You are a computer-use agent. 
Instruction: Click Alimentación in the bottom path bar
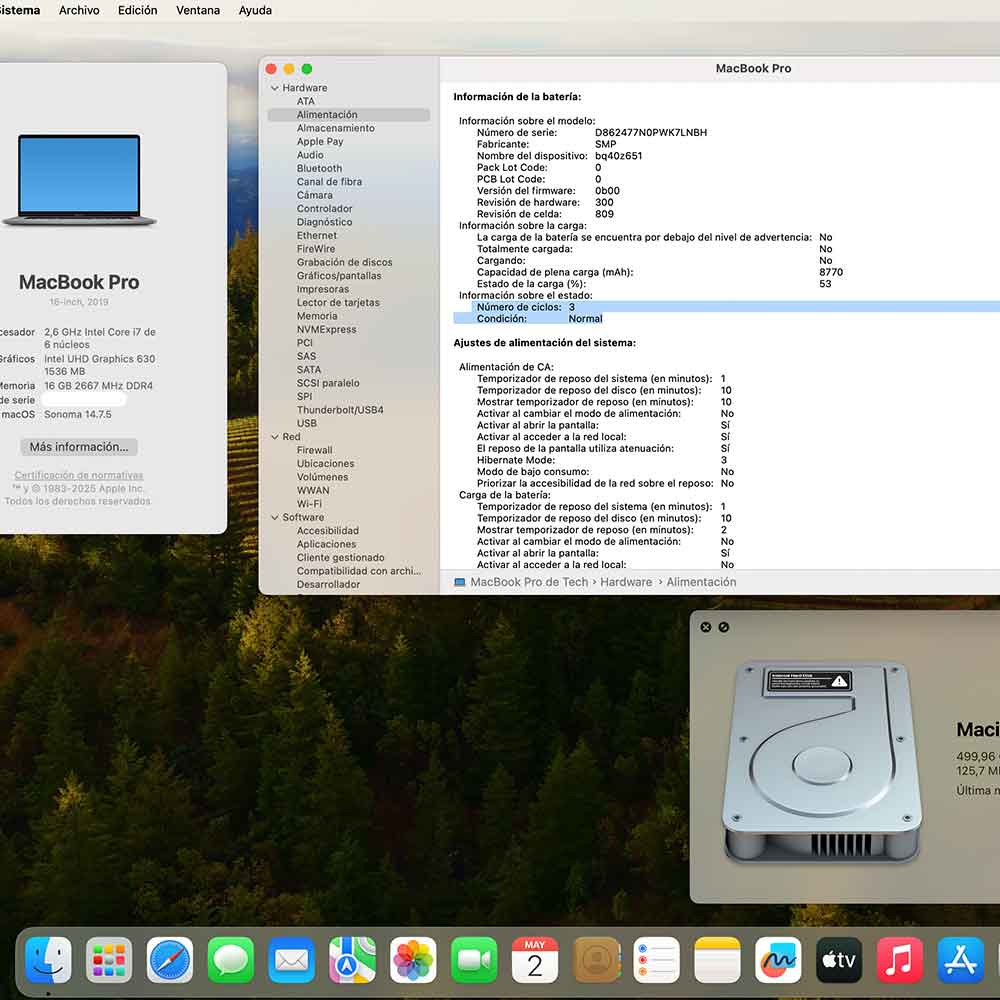[701, 582]
